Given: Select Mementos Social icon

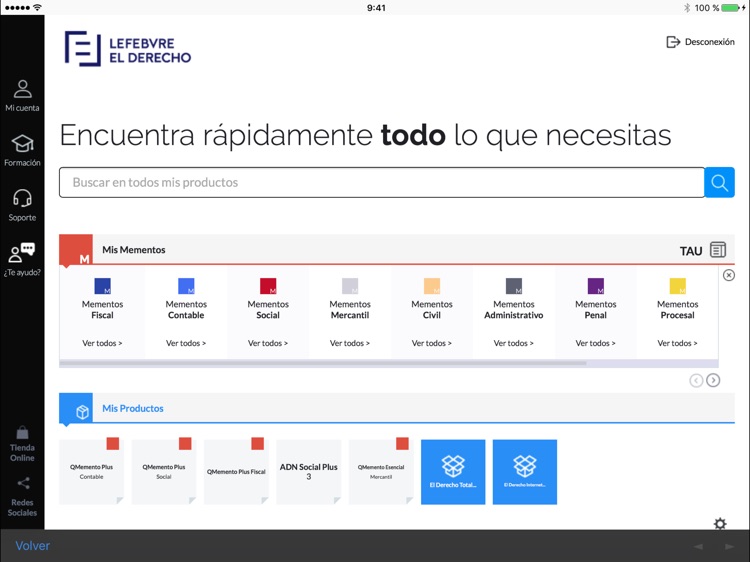Looking at the screenshot, I should [268, 286].
